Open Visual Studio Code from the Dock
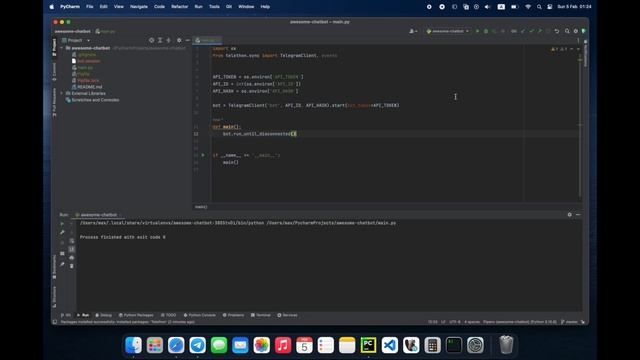This screenshot has height=360, width=640. pos(390,345)
